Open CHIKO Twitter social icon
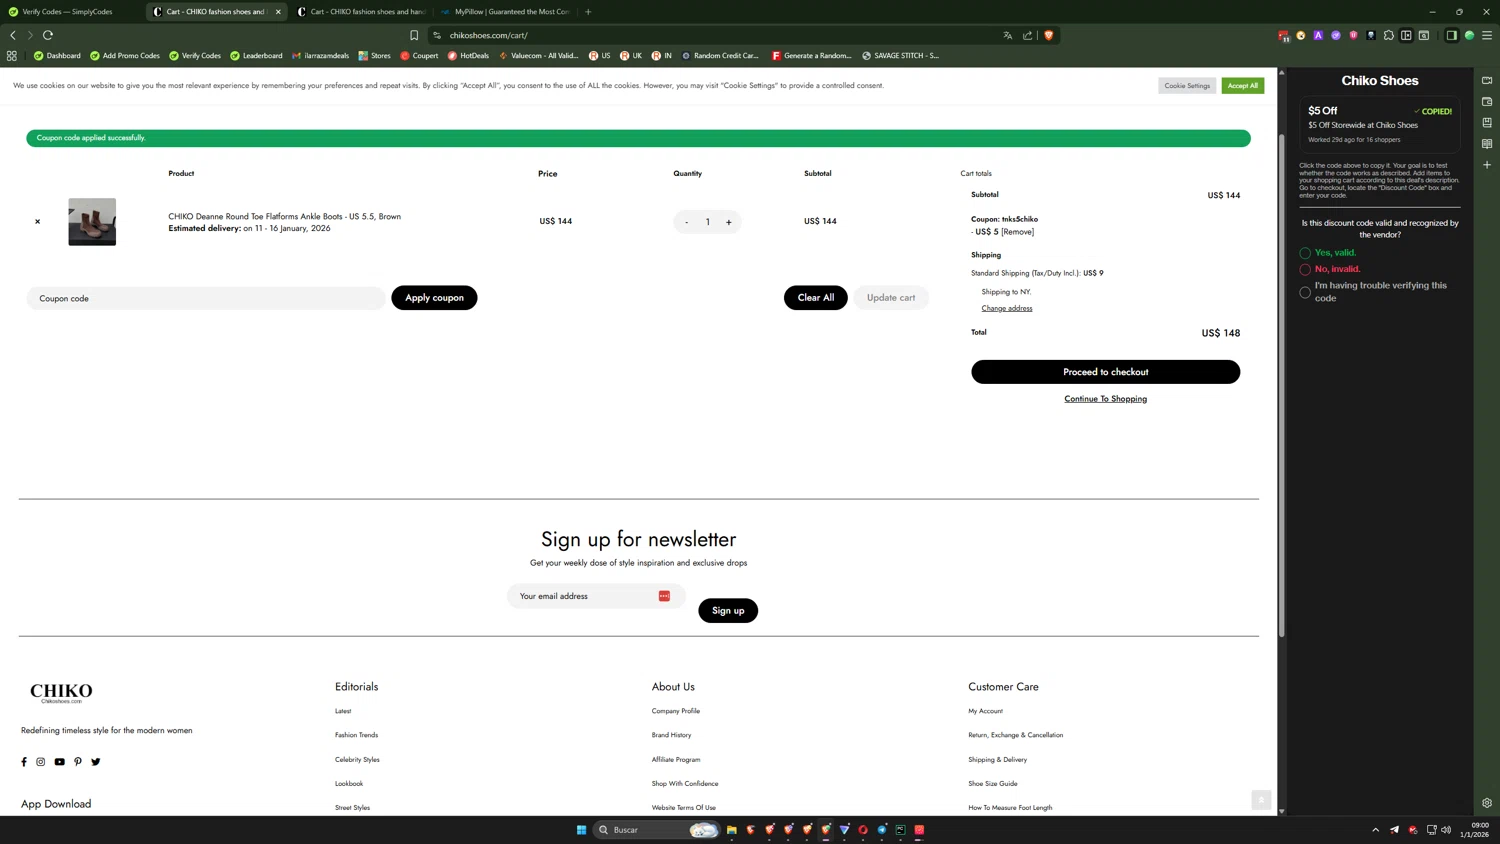Screen dimensions: 1500x844 pyautogui.click(x=96, y=762)
